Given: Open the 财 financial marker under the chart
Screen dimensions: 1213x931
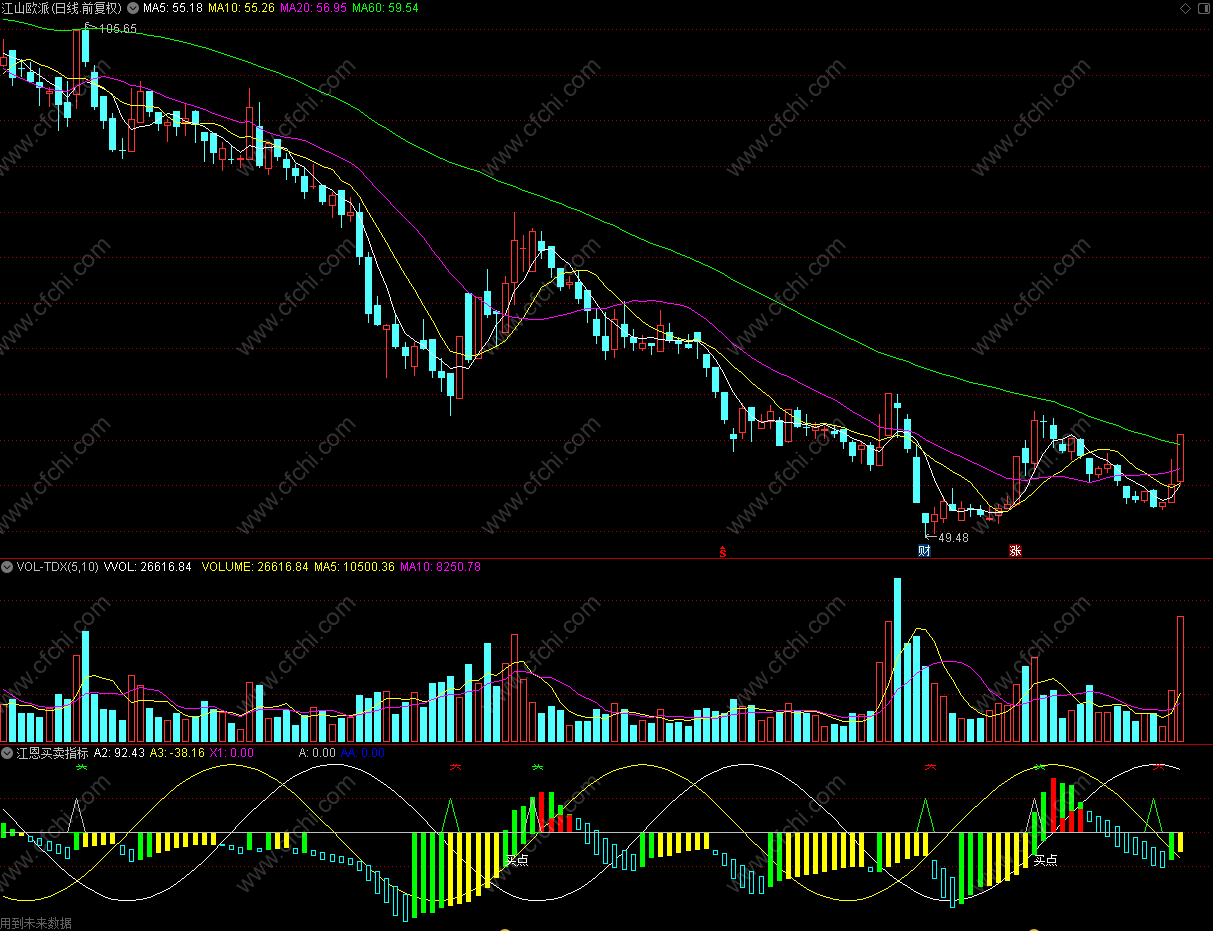Looking at the screenshot, I should click(924, 551).
